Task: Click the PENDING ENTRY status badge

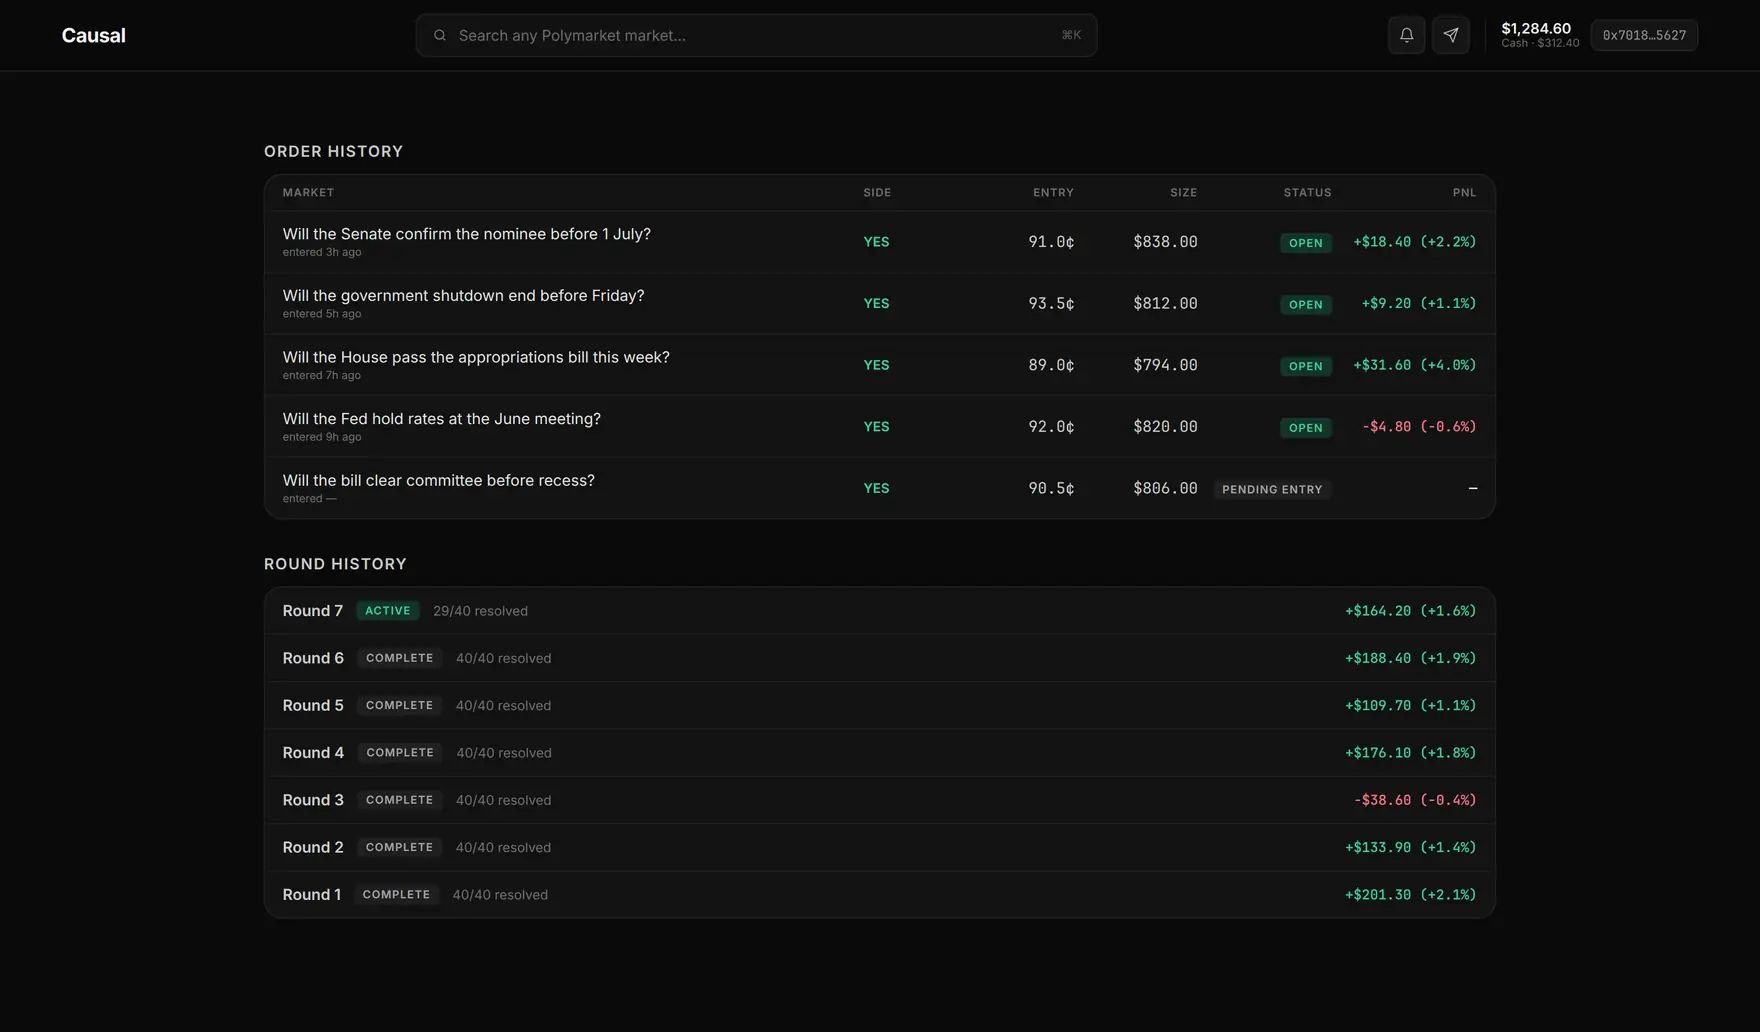Action: (1272, 489)
